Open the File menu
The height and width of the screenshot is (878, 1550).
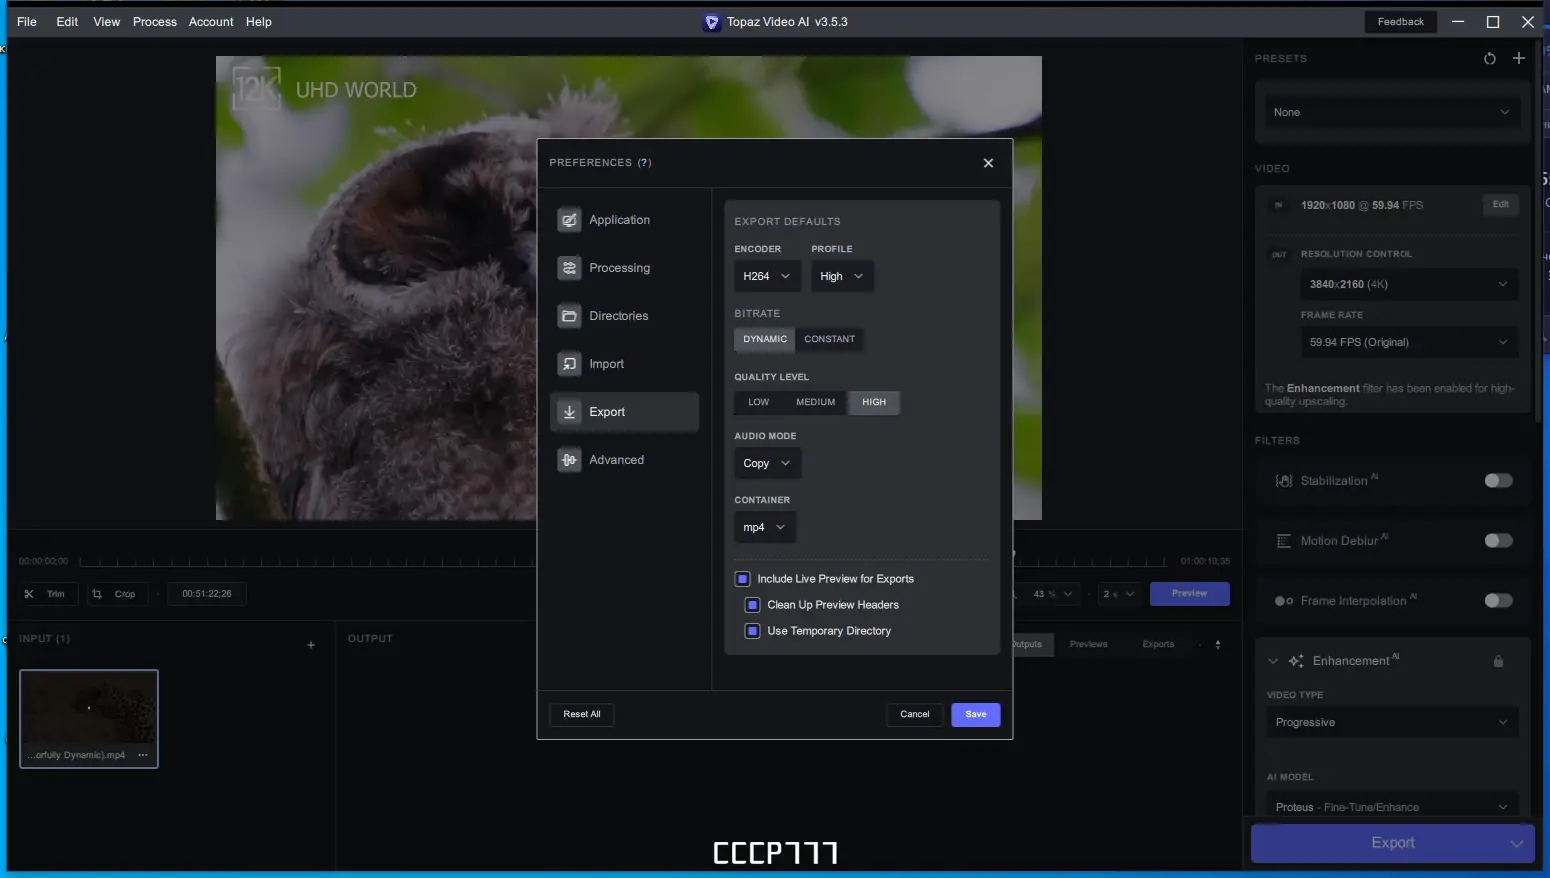tap(27, 22)
